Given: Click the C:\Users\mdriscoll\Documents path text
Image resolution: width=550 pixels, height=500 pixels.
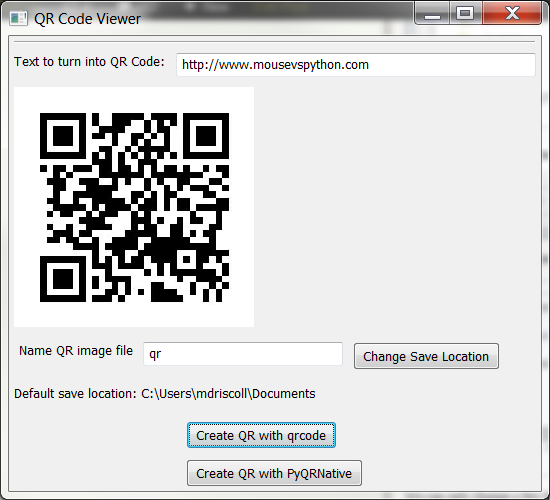Looking at the screenshot, I should pos(228,394).
